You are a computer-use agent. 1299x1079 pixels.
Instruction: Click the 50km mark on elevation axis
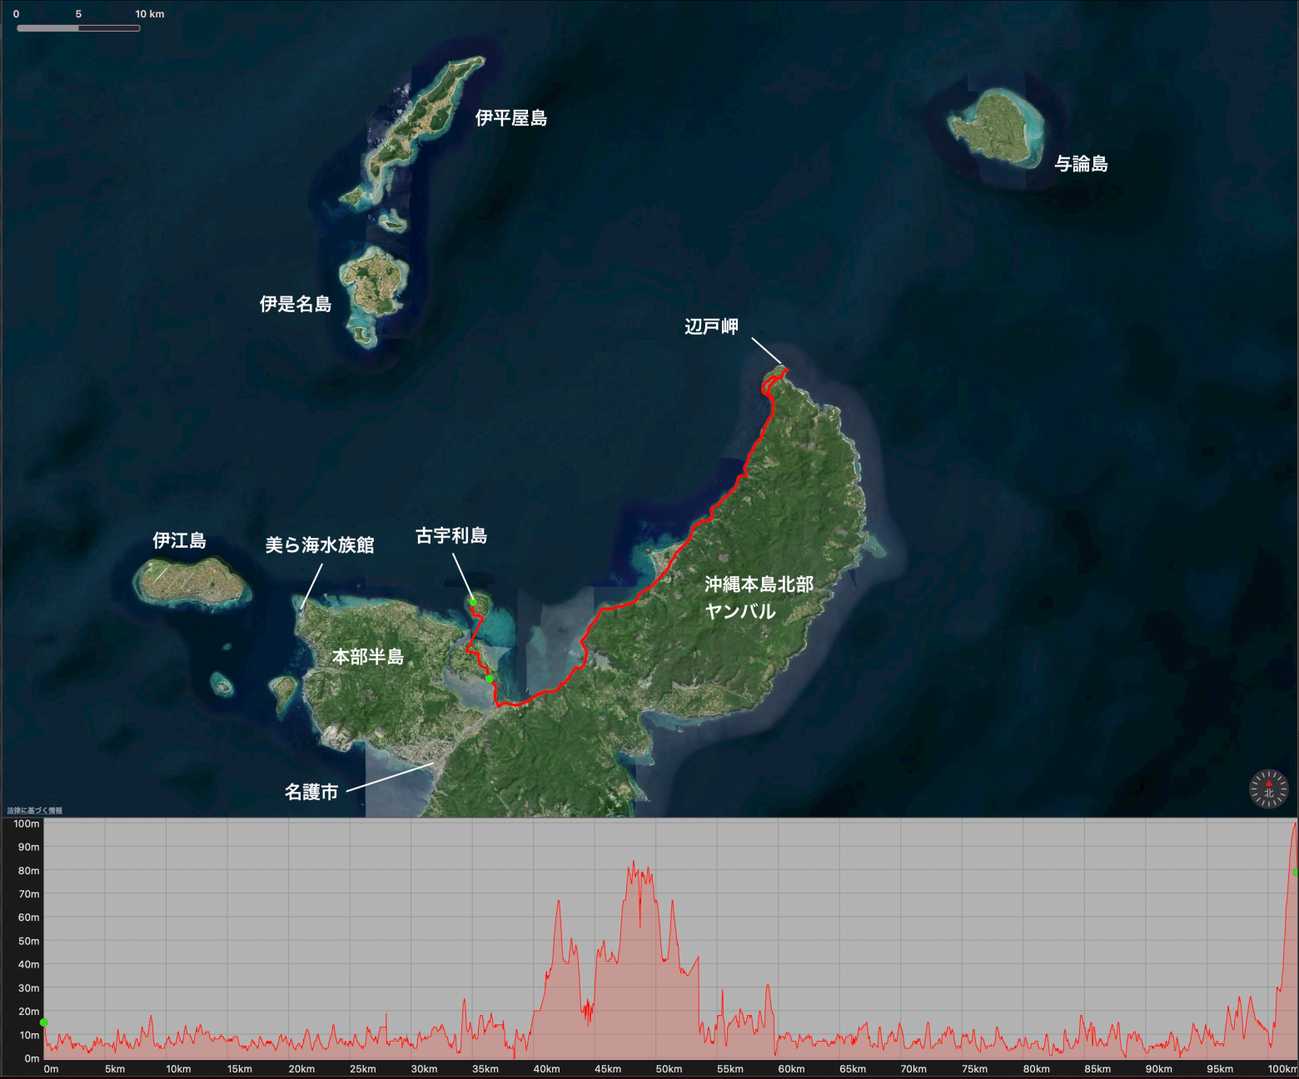point(668,1069)
